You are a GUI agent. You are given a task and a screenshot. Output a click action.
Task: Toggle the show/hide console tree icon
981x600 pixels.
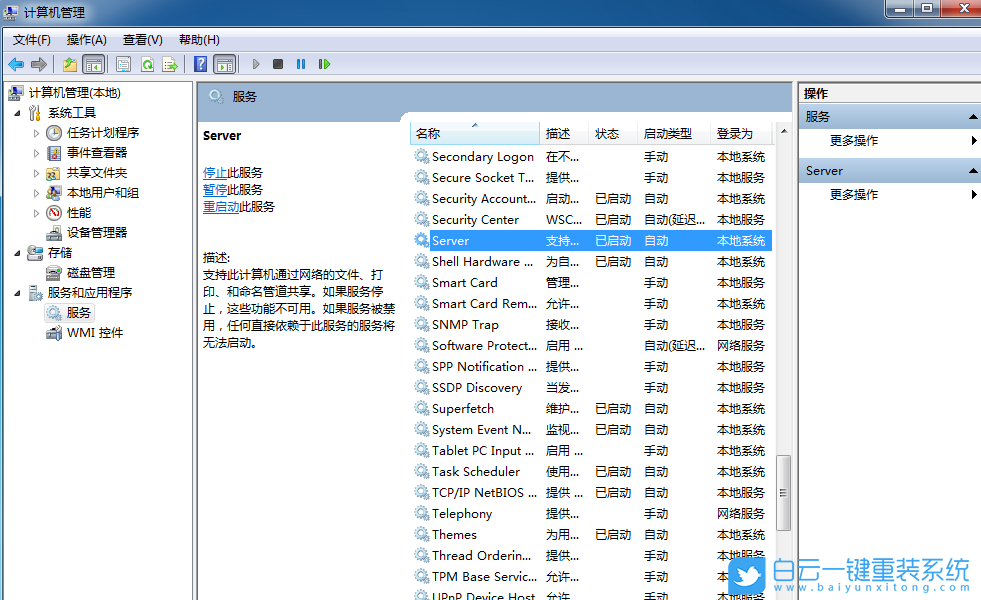[91, 64]
